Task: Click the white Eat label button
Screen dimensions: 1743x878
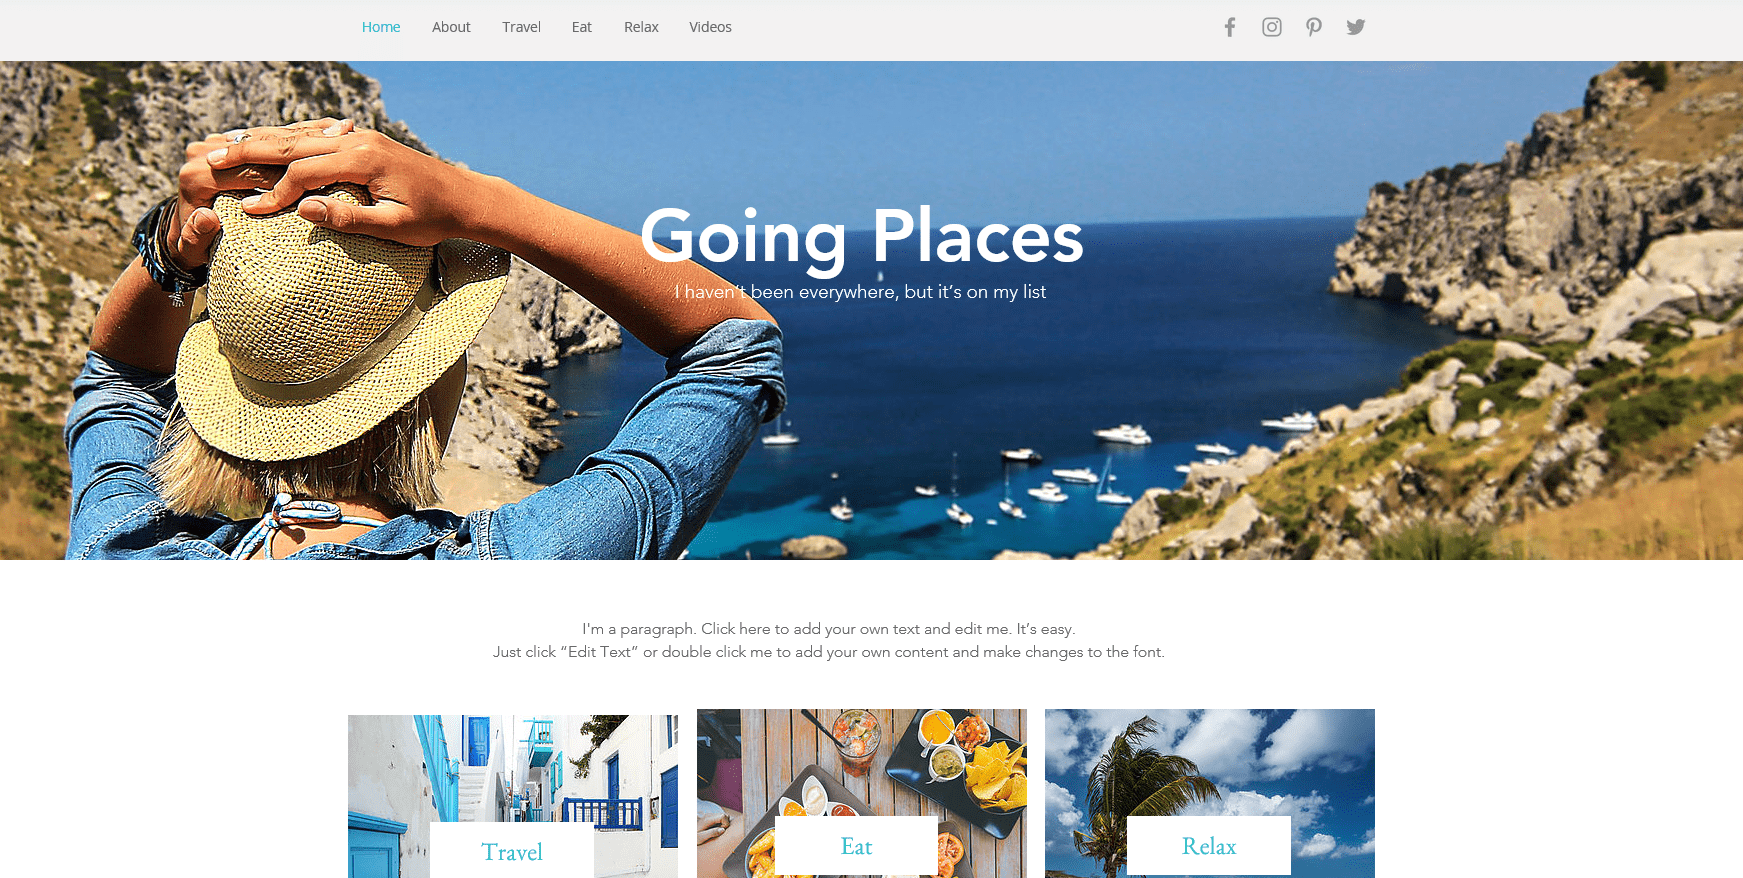Action: click(x=856, y=847)
